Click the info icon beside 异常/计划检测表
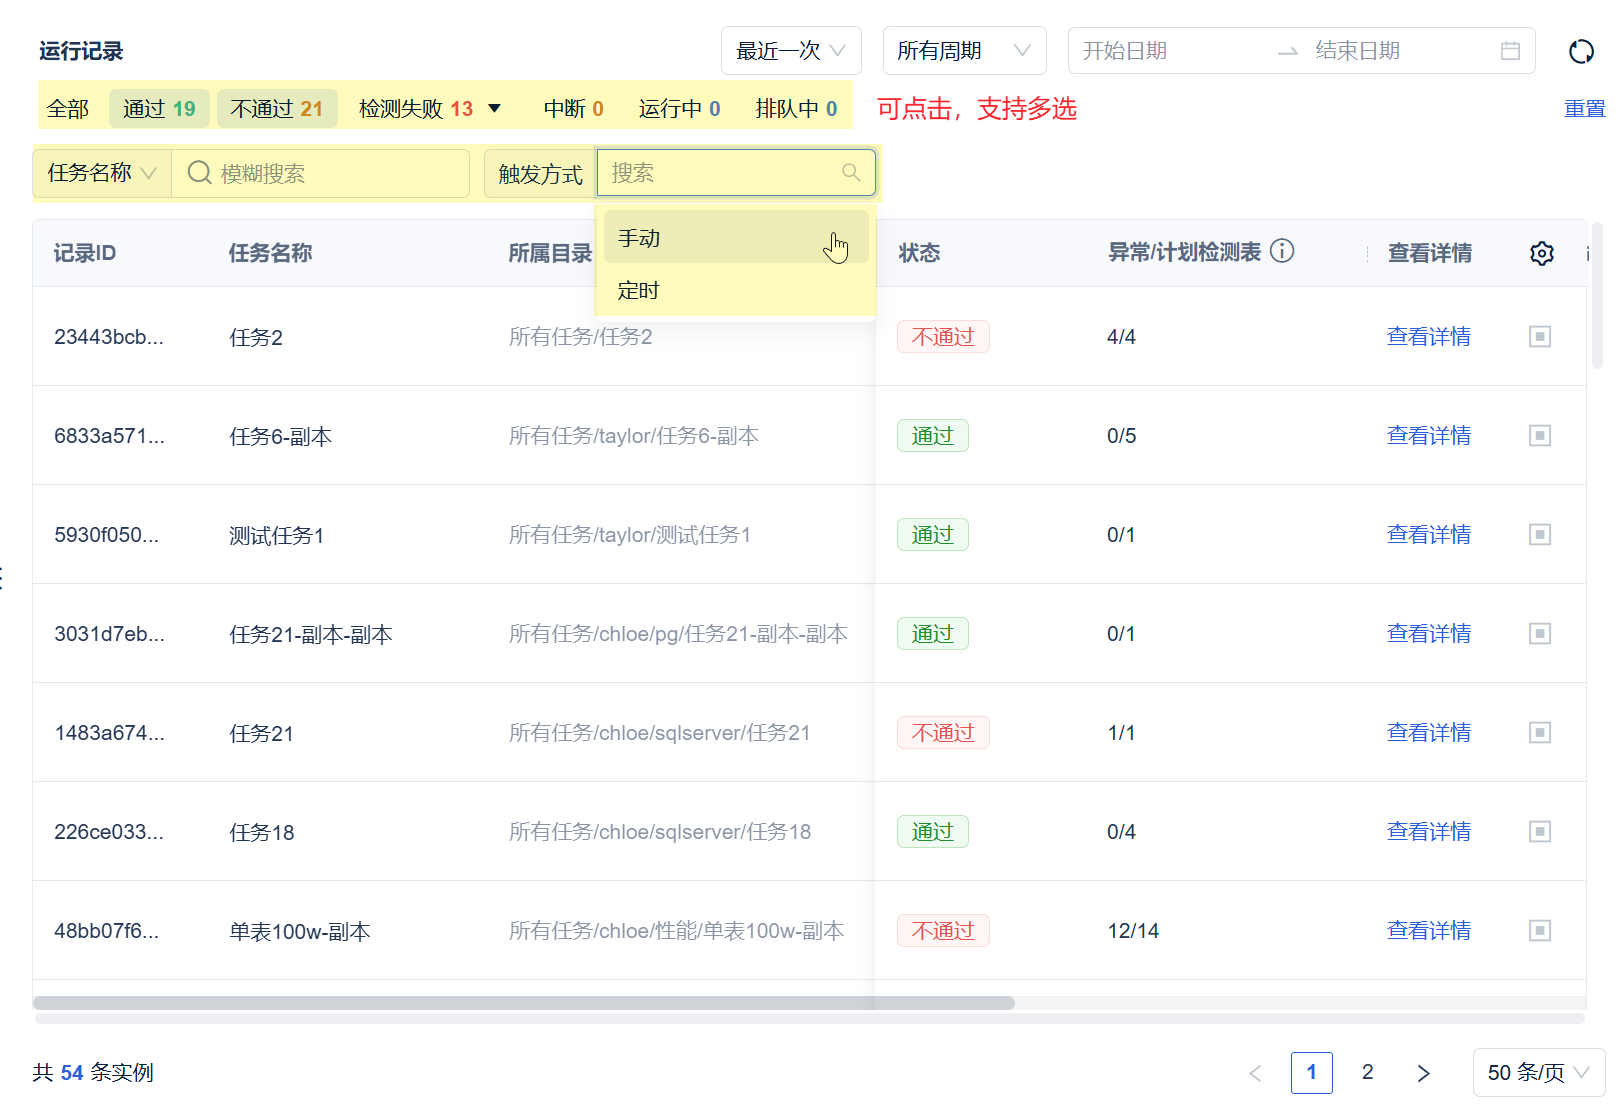Screen dimensions: 1620x1105 click(1282, 251)
